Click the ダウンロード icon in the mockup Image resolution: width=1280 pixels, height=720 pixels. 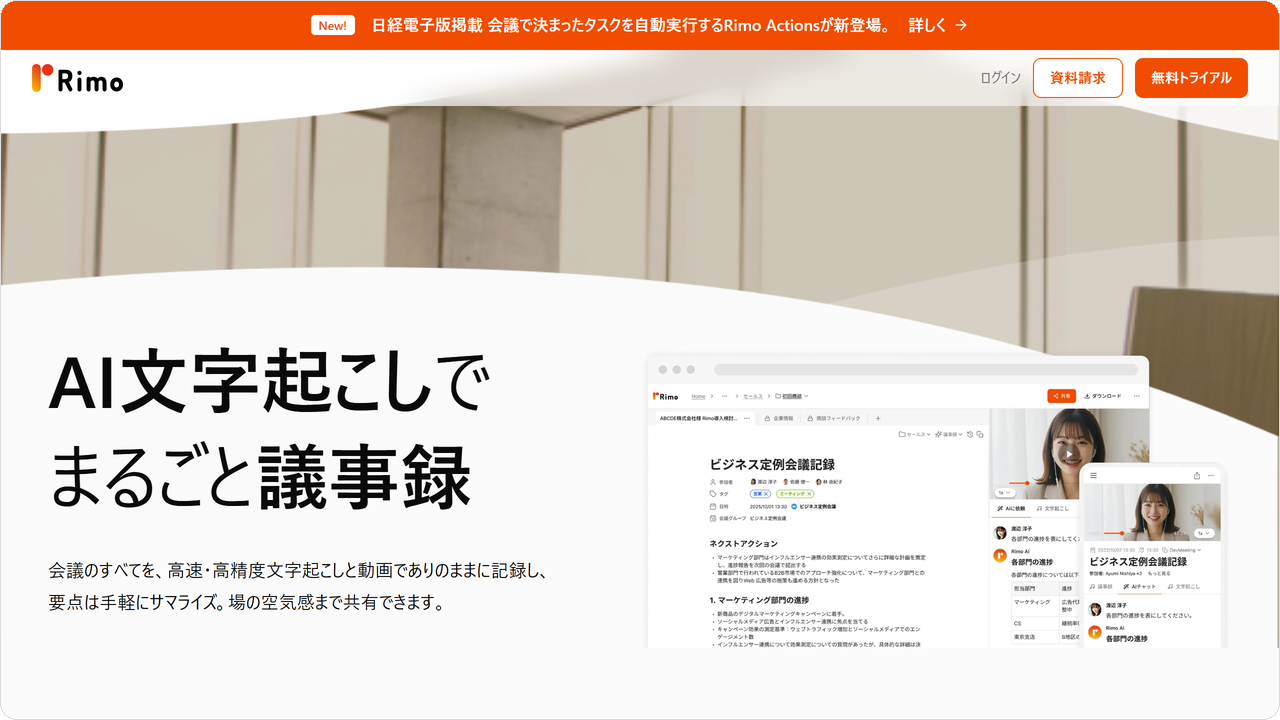coord(1088,396)
